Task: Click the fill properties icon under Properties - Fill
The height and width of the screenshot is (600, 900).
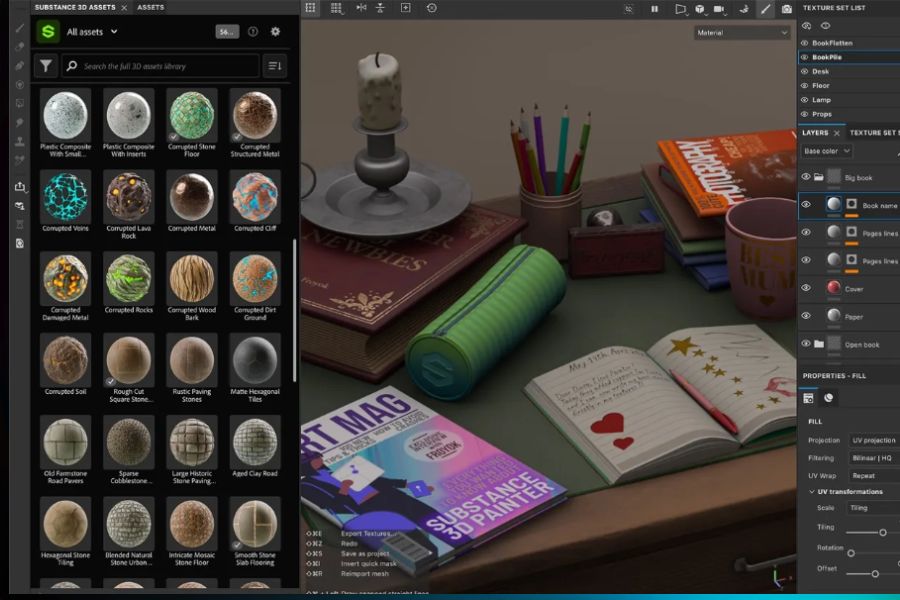Action: coord(808,398)
